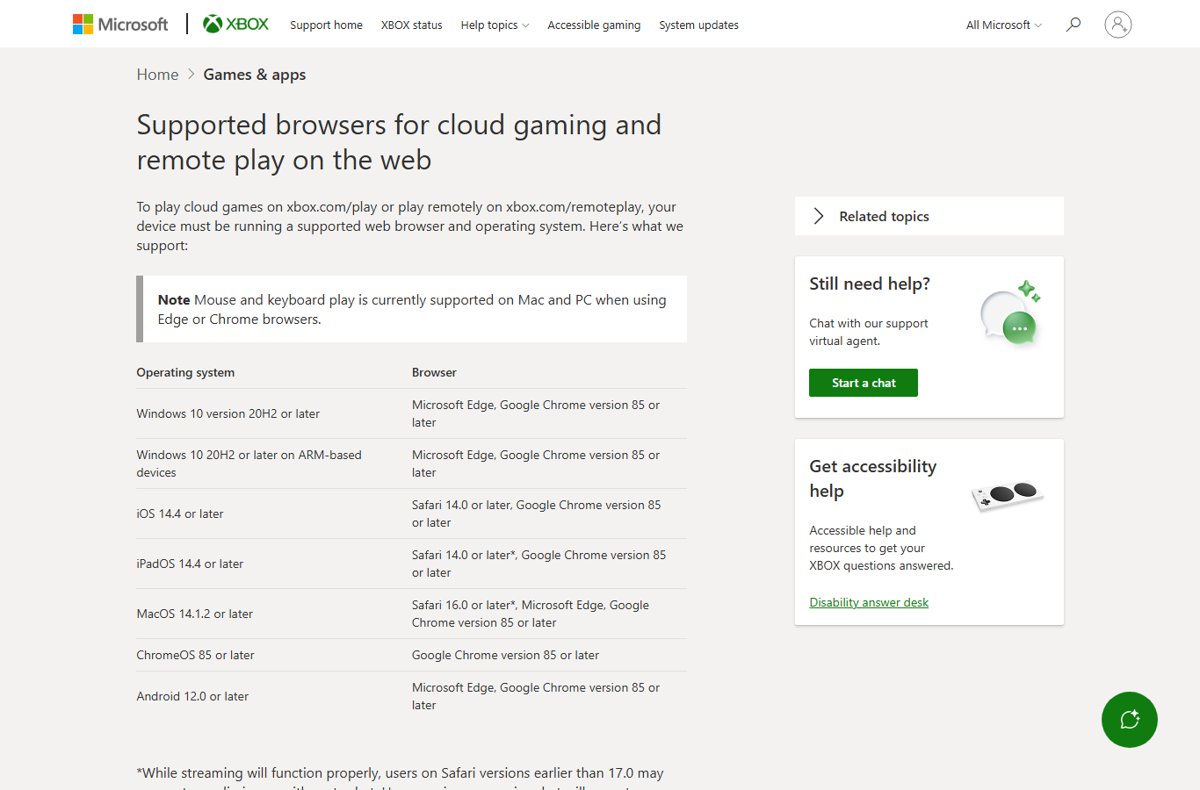Screen dimensions: 1200x790
Task: Click the account sign-in avatar icon
Action: tap(1118, 24)
